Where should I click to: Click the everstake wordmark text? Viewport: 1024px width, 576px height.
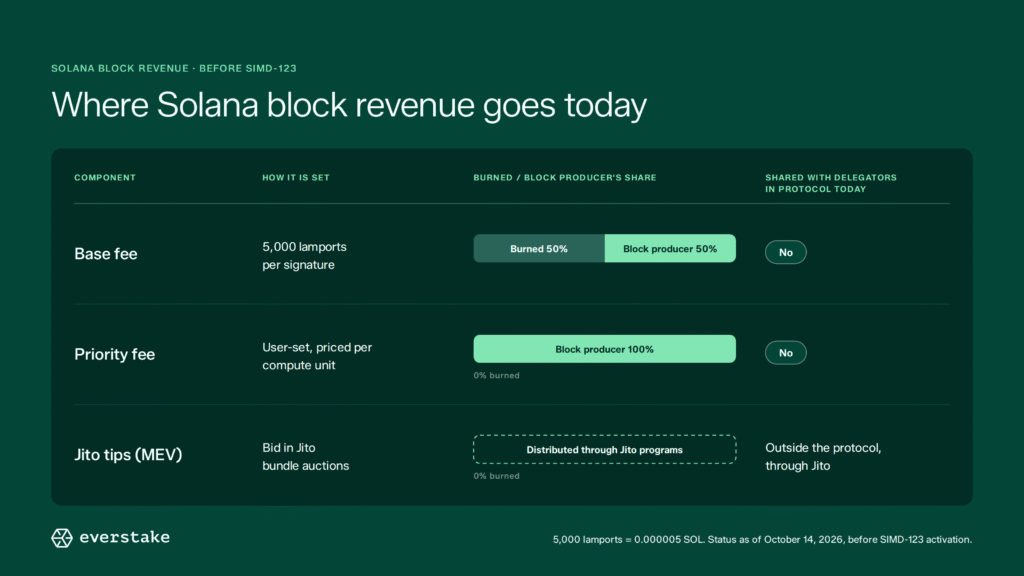click(x=125, y=537)
